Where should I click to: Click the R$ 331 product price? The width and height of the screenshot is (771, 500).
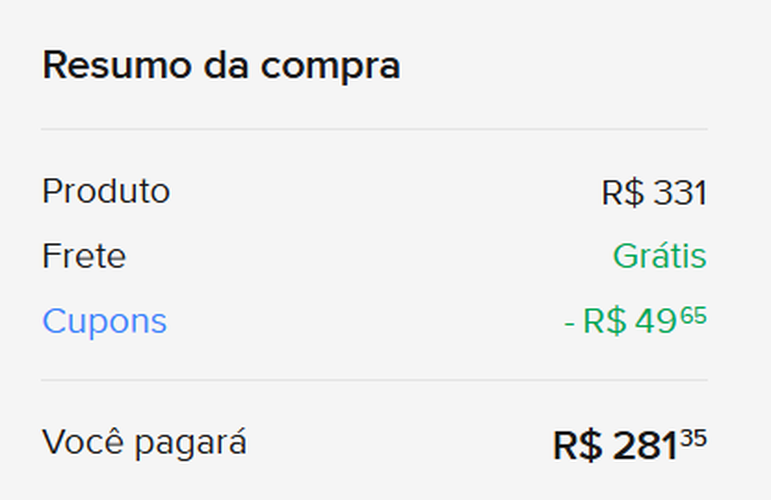[654, 193]
